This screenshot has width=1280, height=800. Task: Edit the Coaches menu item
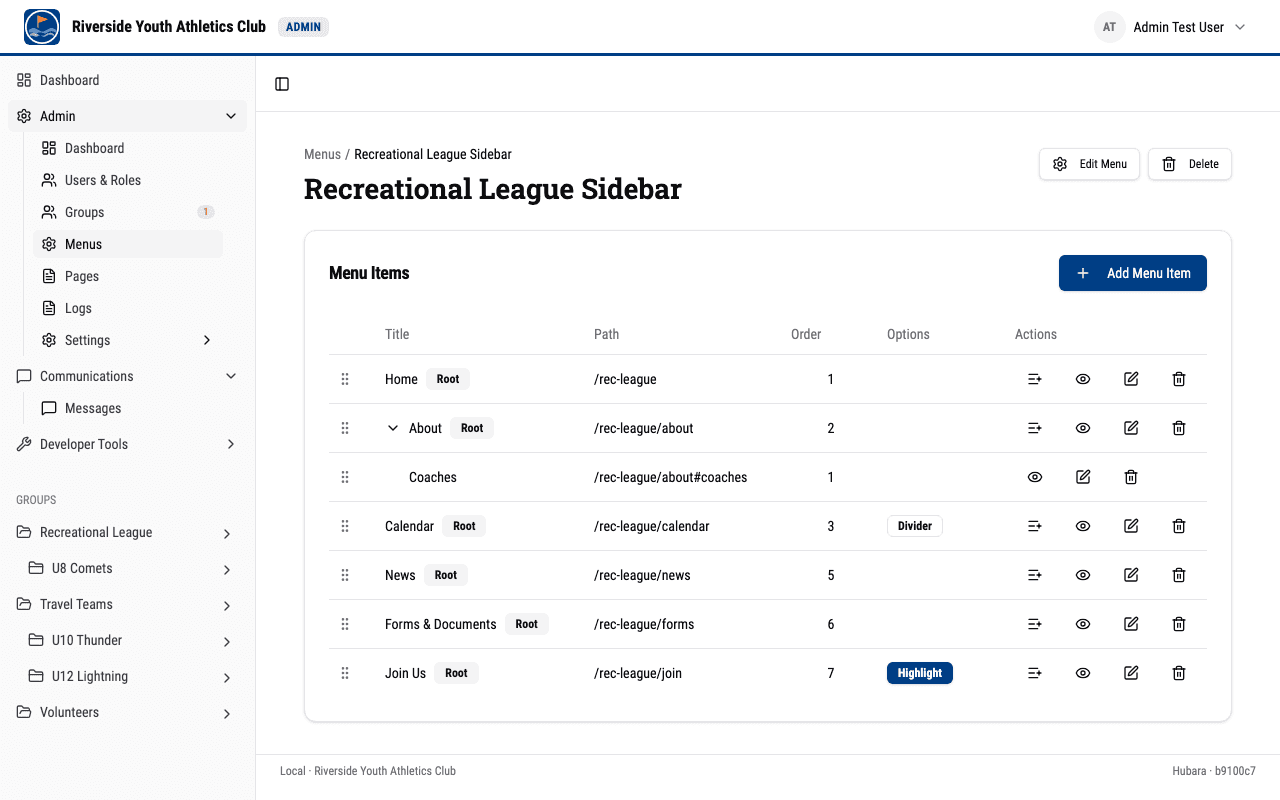[x=1083, y=477]
